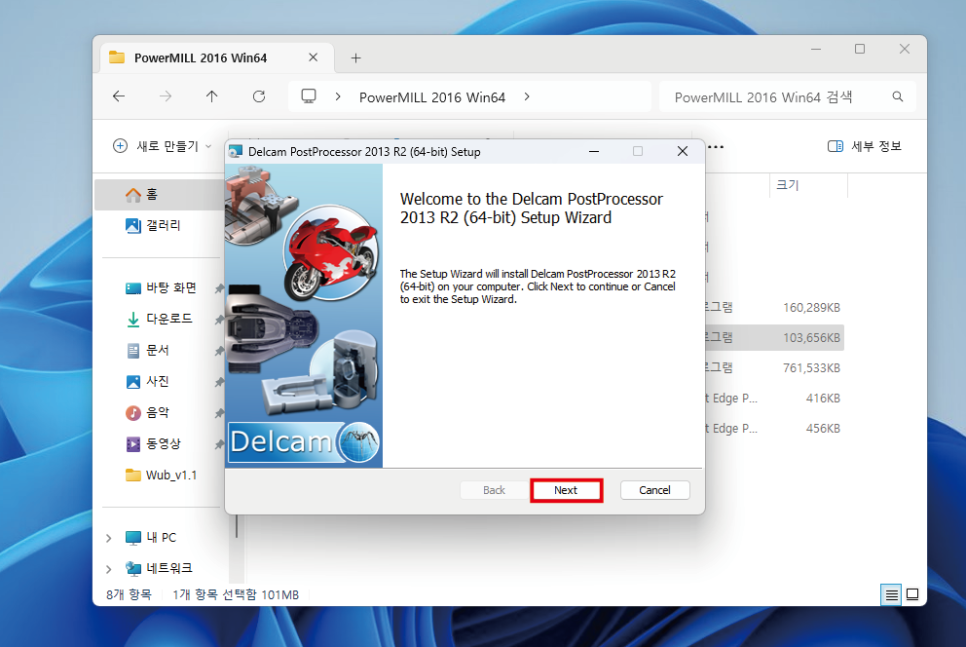Go up one folder level in Explorer
This screenshot has width=966, height=647.
(x=212, y=97)
